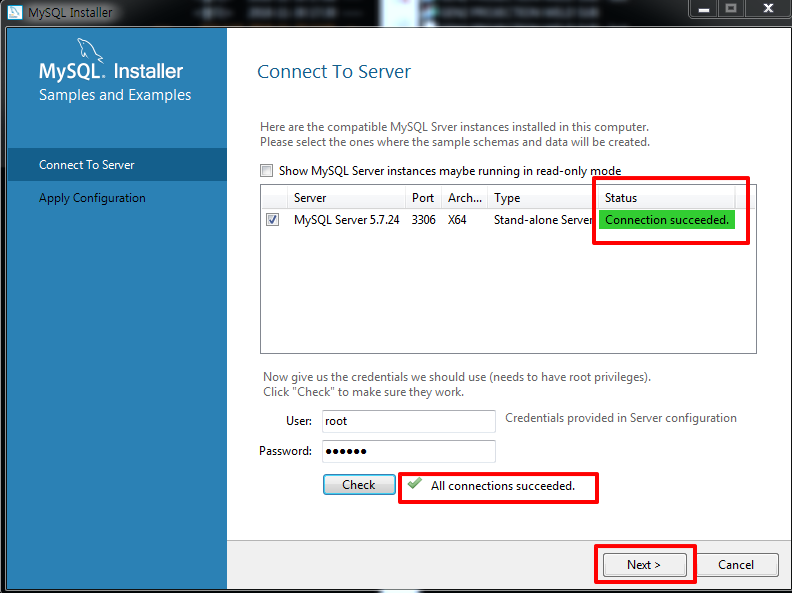This screenshot has width=792, height=593.
Task: Click the All connections succeeded. message
Action: coord(503,485)
